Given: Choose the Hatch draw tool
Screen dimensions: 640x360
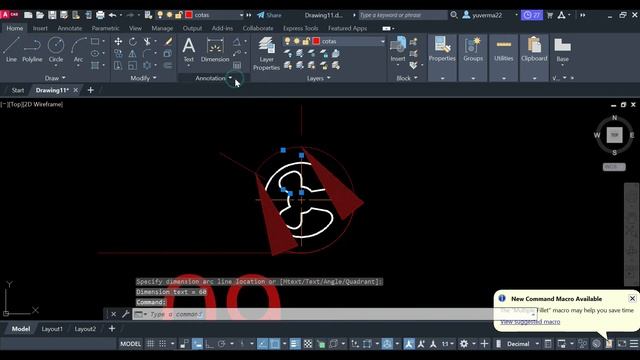Looking at the screenshot, I should [x=95, y=65].
